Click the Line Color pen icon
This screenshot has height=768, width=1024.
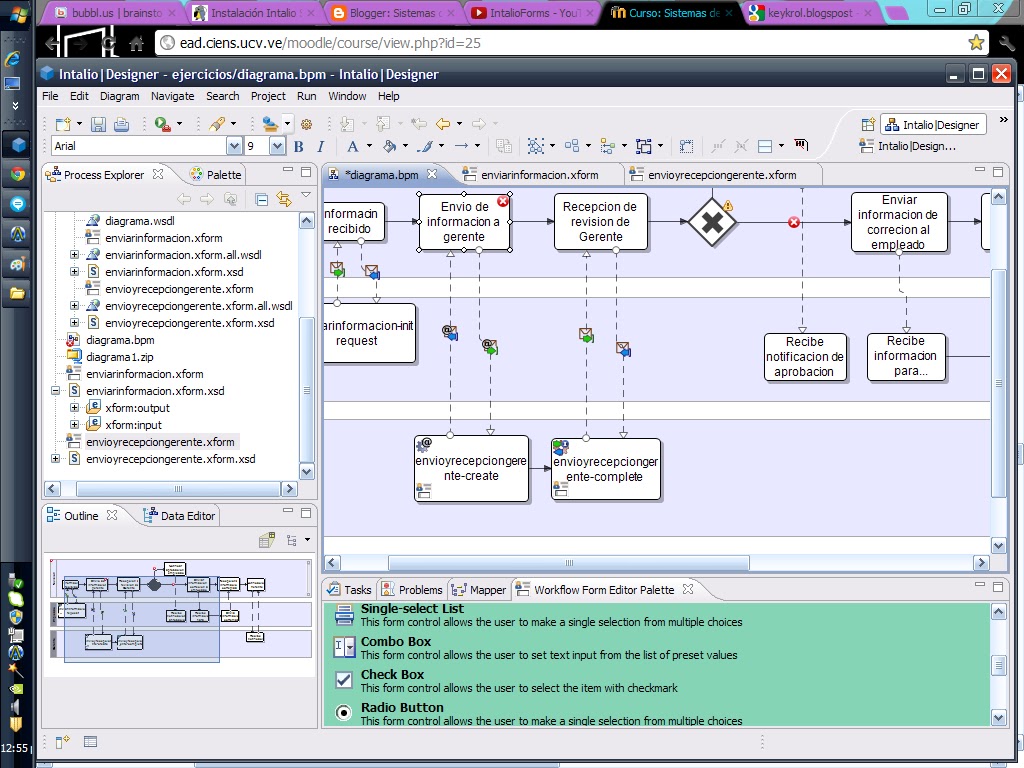[425, 146]
